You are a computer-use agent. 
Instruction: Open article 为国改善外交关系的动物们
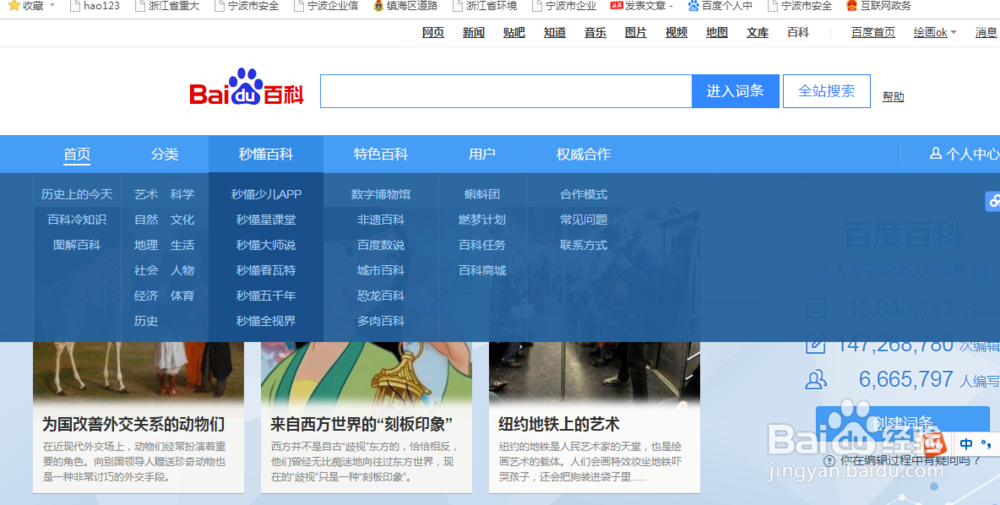(x=134, y=424)
